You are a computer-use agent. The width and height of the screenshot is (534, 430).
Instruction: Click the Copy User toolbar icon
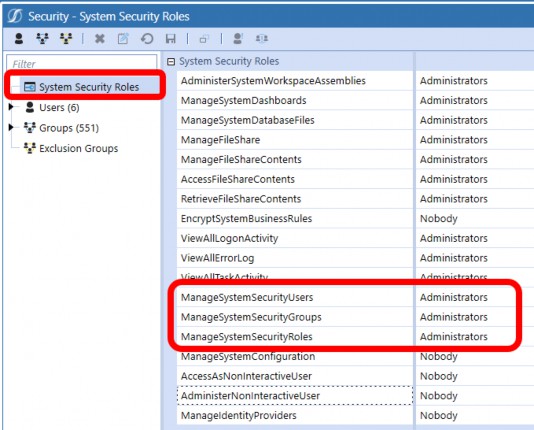(238, 38)
